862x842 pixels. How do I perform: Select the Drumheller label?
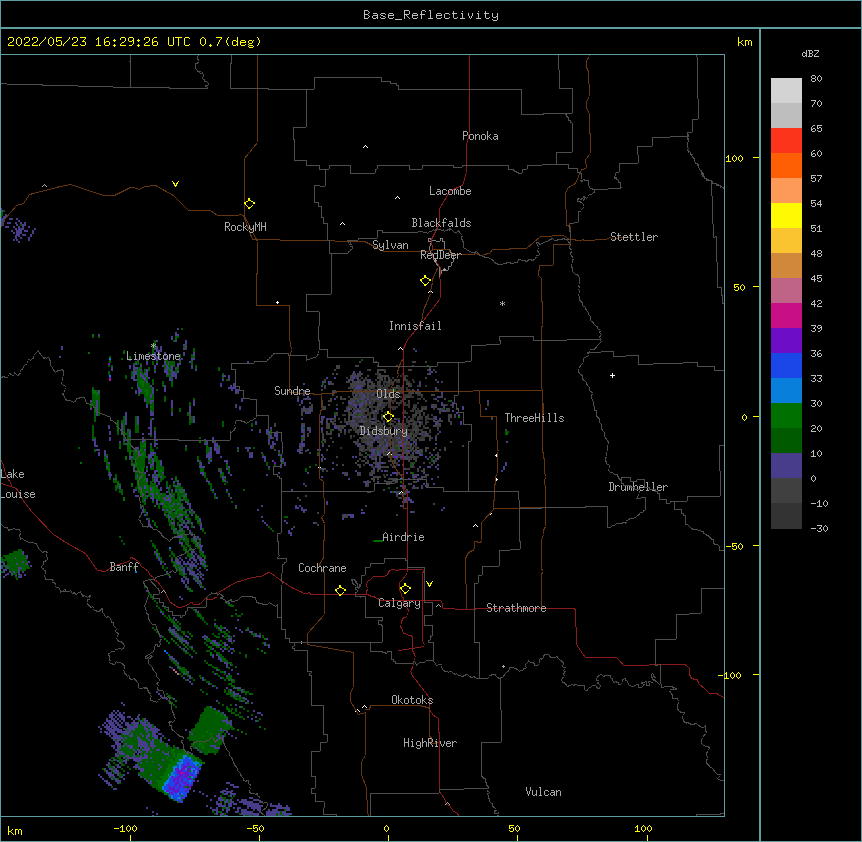point(638,487)
